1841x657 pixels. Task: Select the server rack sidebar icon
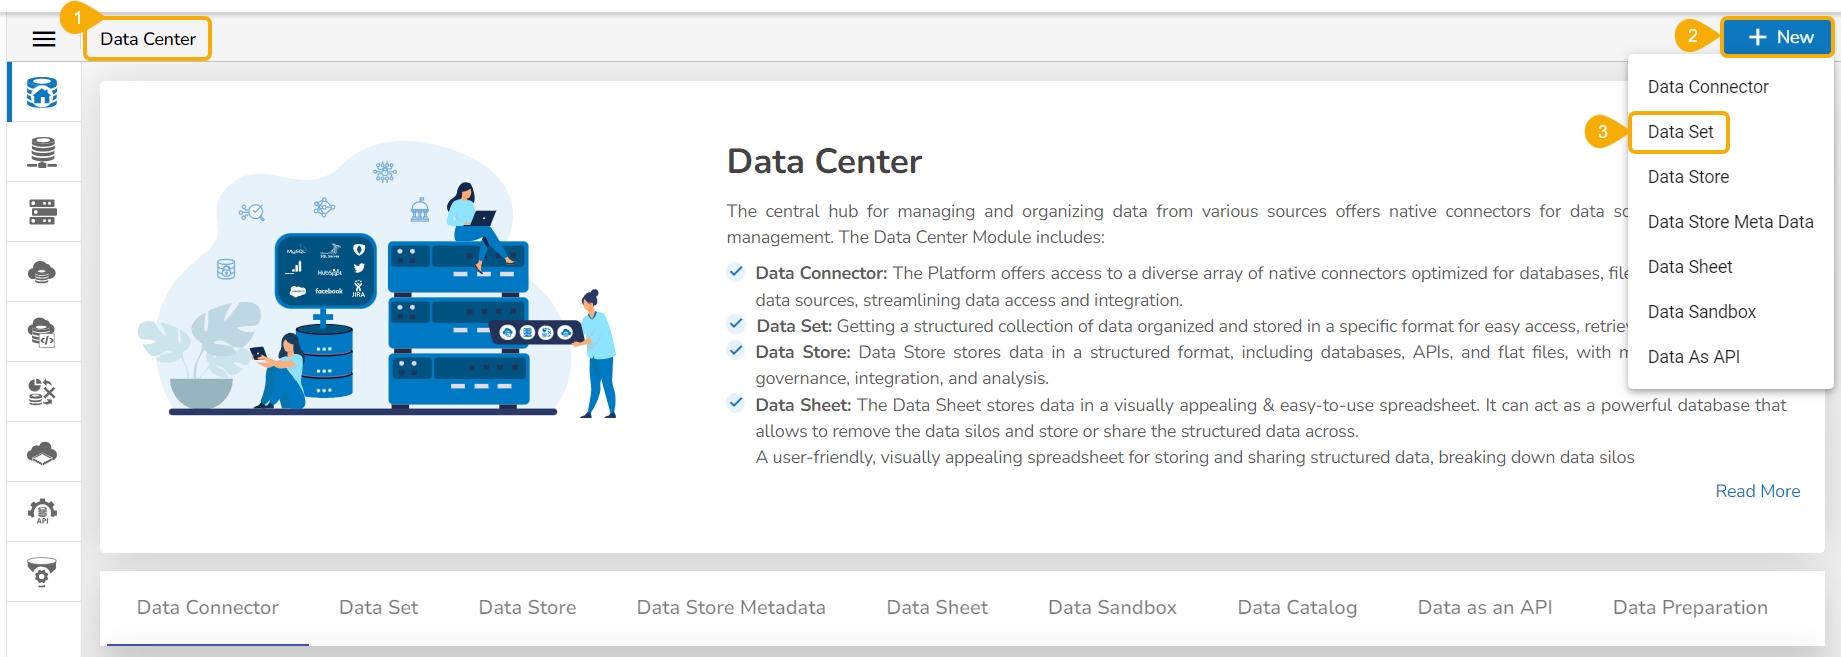pos(42,212)
